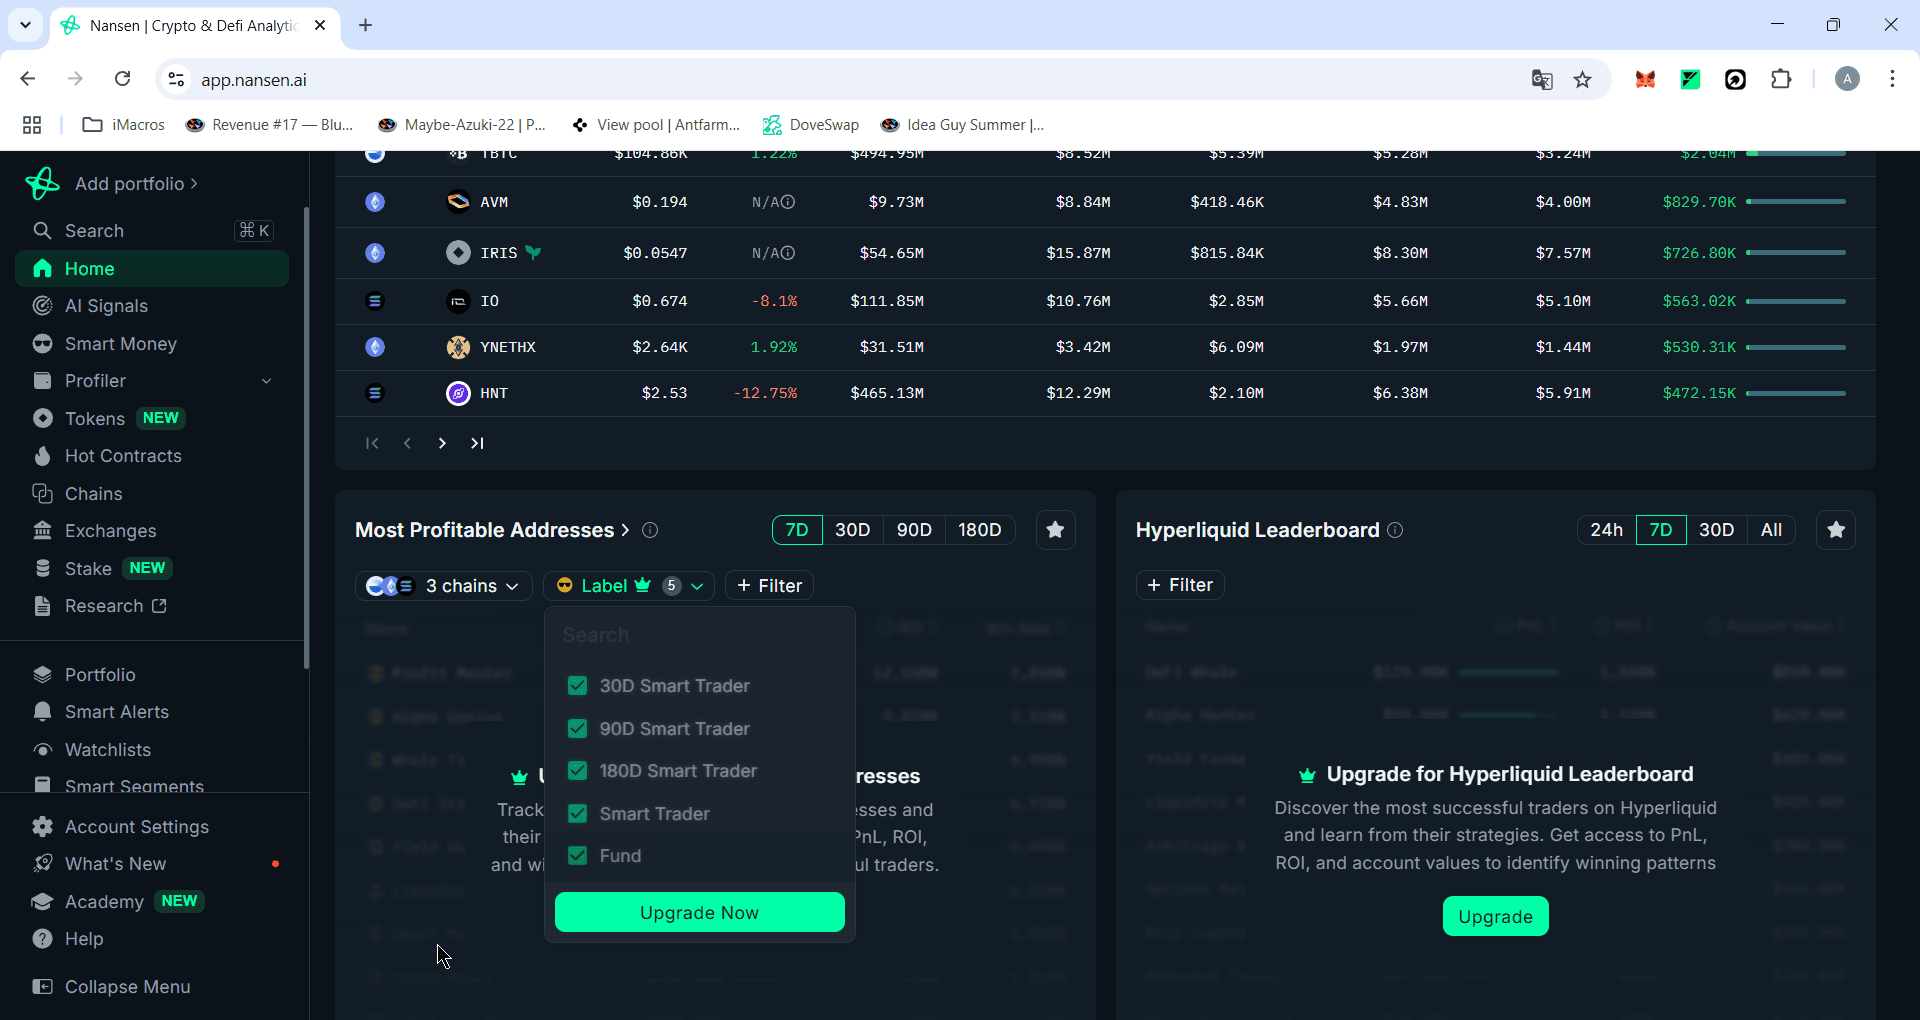Expand Add portfolio arrow

[x=194, y=184]
